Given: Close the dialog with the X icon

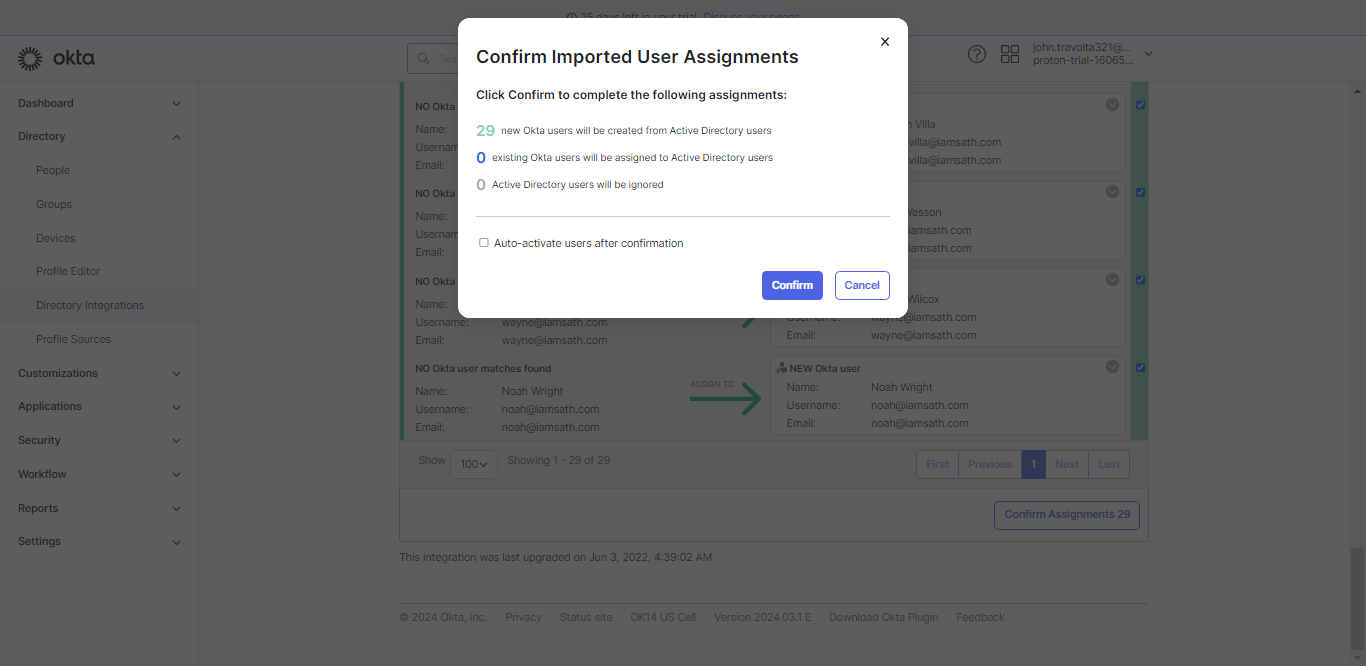Looking at the screenshot, I should 884,42.
